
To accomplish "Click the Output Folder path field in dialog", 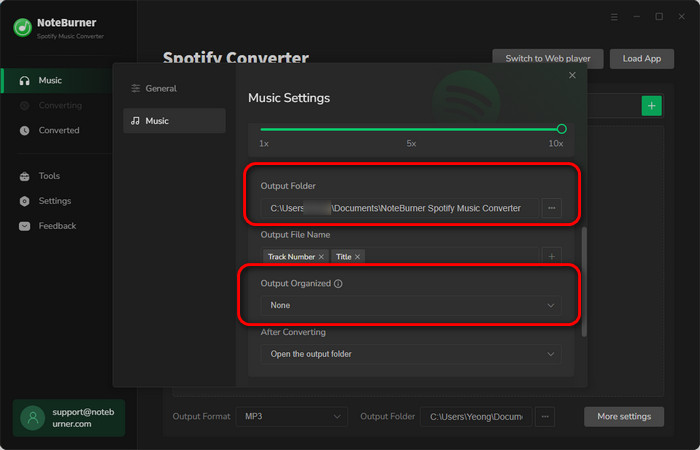I will [x=400, y=208].
